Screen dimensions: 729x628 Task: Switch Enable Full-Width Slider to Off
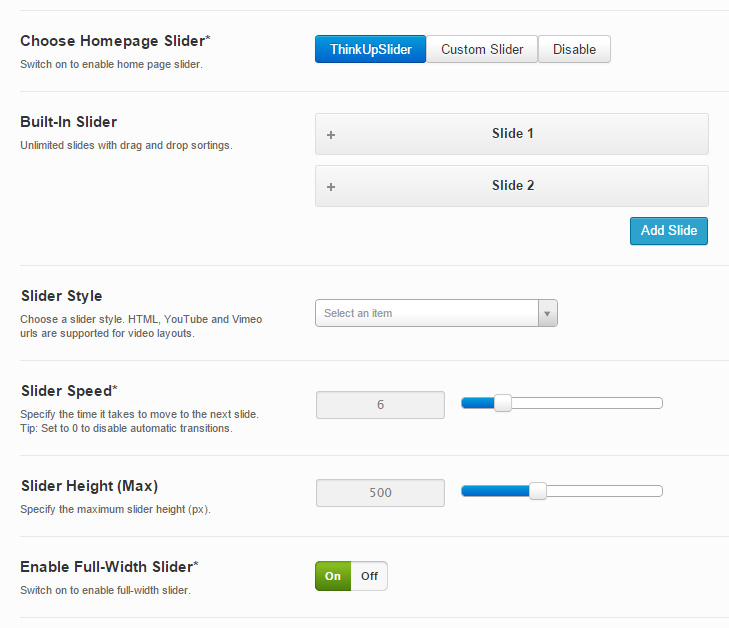click(x=369, y=576)
